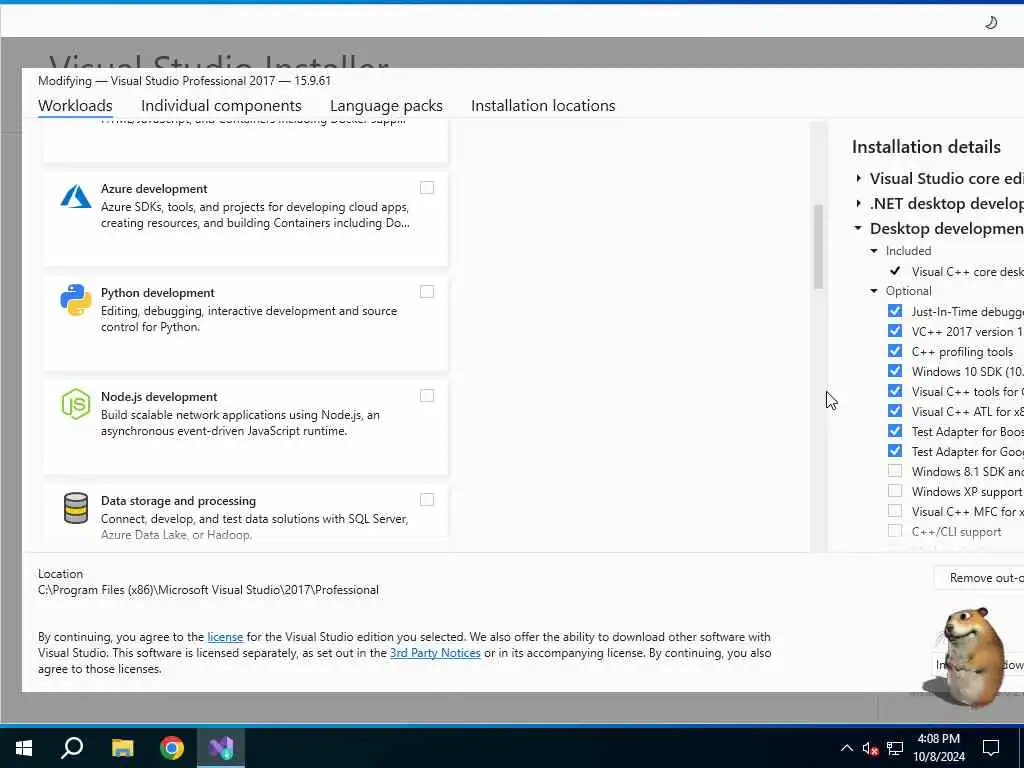The width and height of the screenshot is (1024, 768).
Task: Uncheck Test Adapter for Google option
Action: click(895, 451)
